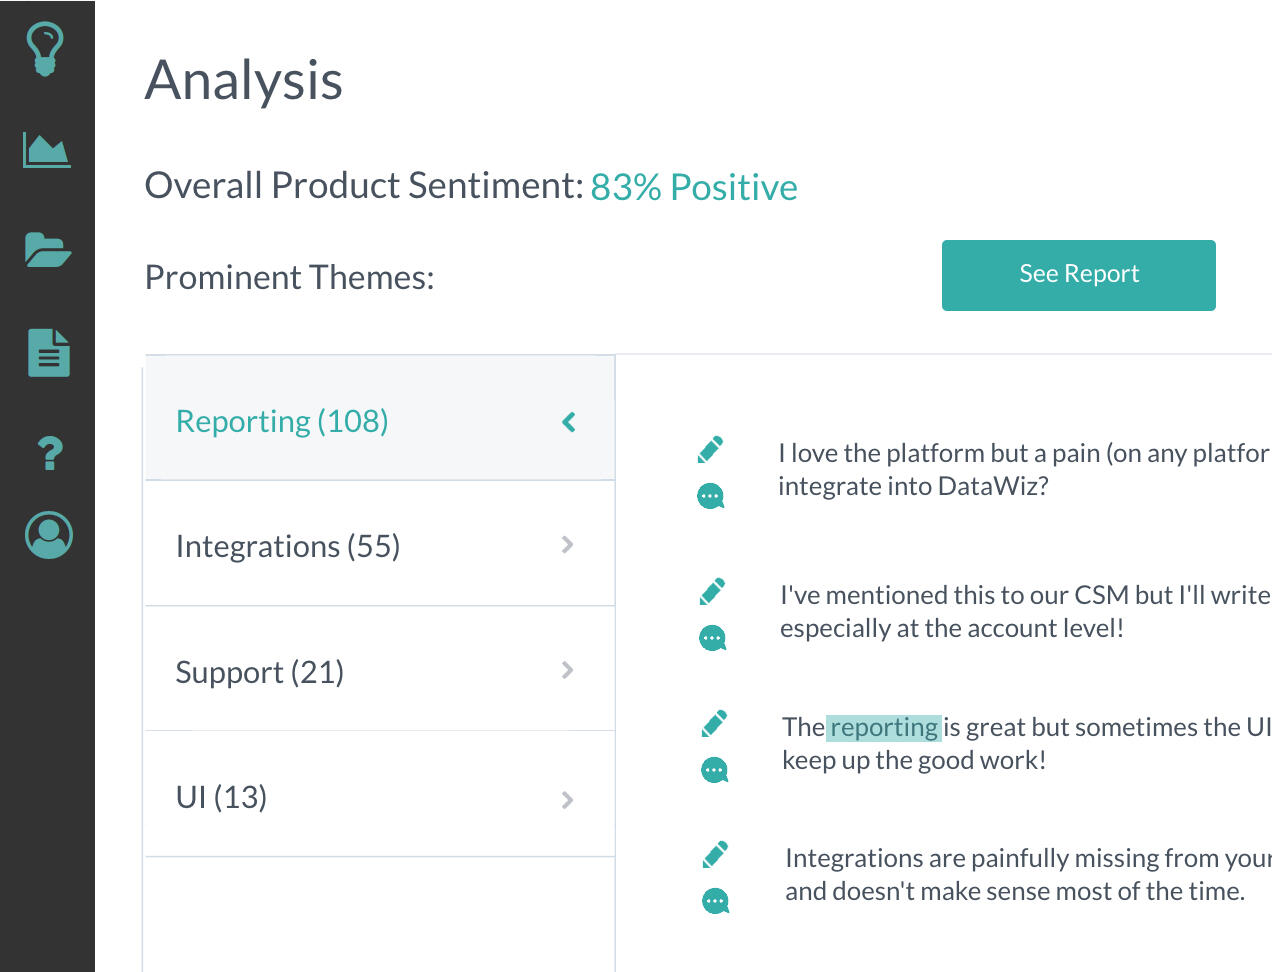
Task: Click the See Report button
Action: 1079,275
